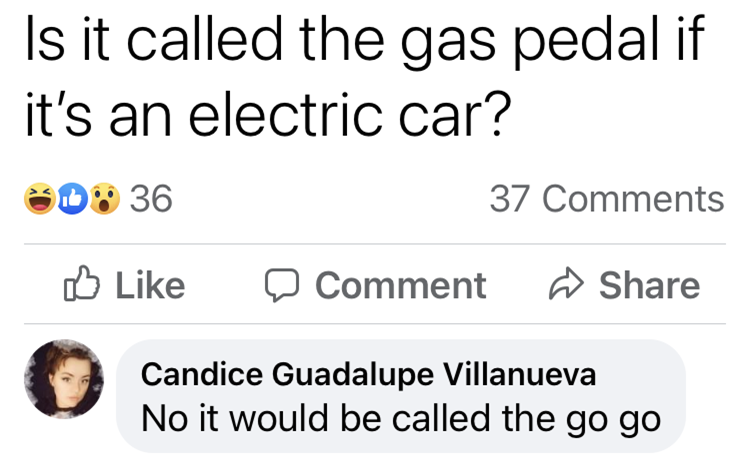The height and width of the screenshot is (463, 750).
Task: Open the Candice Guadalupe Villanueva profile name
Action: coord(368,374)
